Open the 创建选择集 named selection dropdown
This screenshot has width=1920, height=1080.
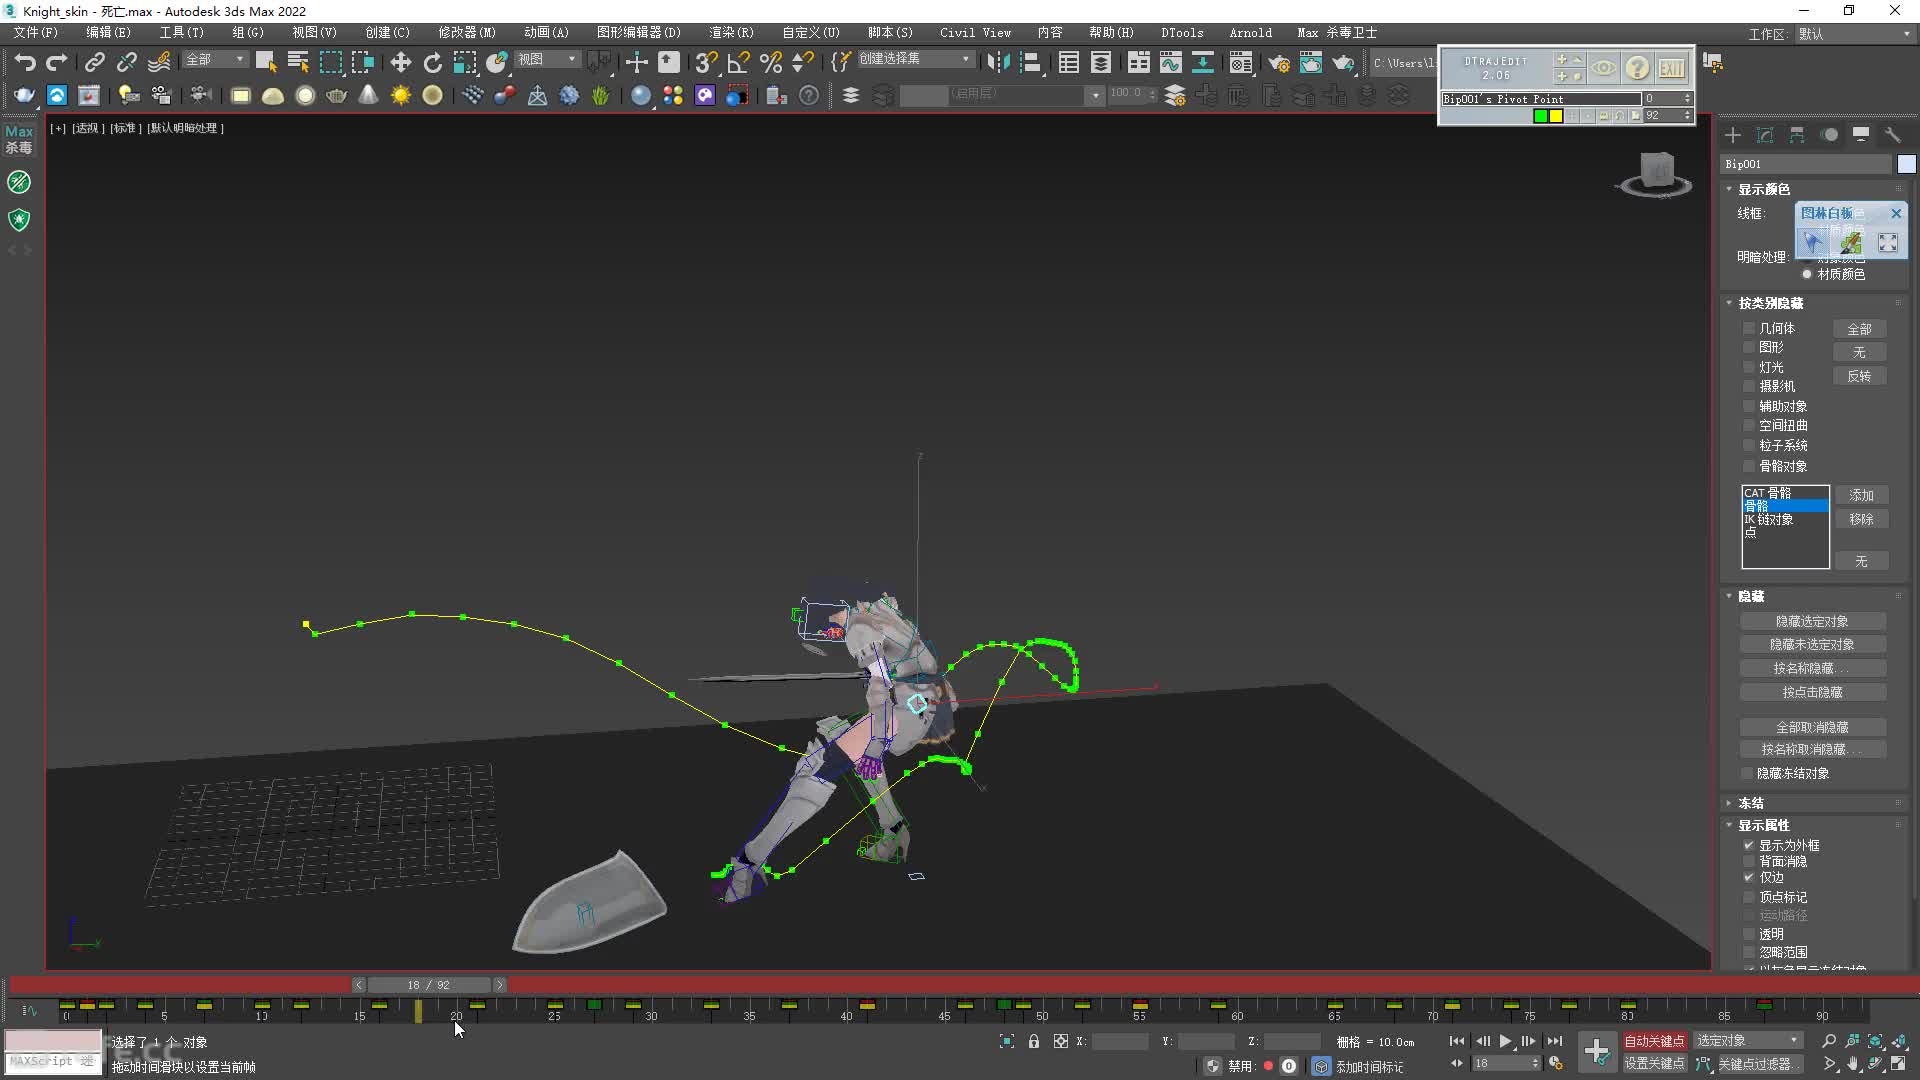914,59
